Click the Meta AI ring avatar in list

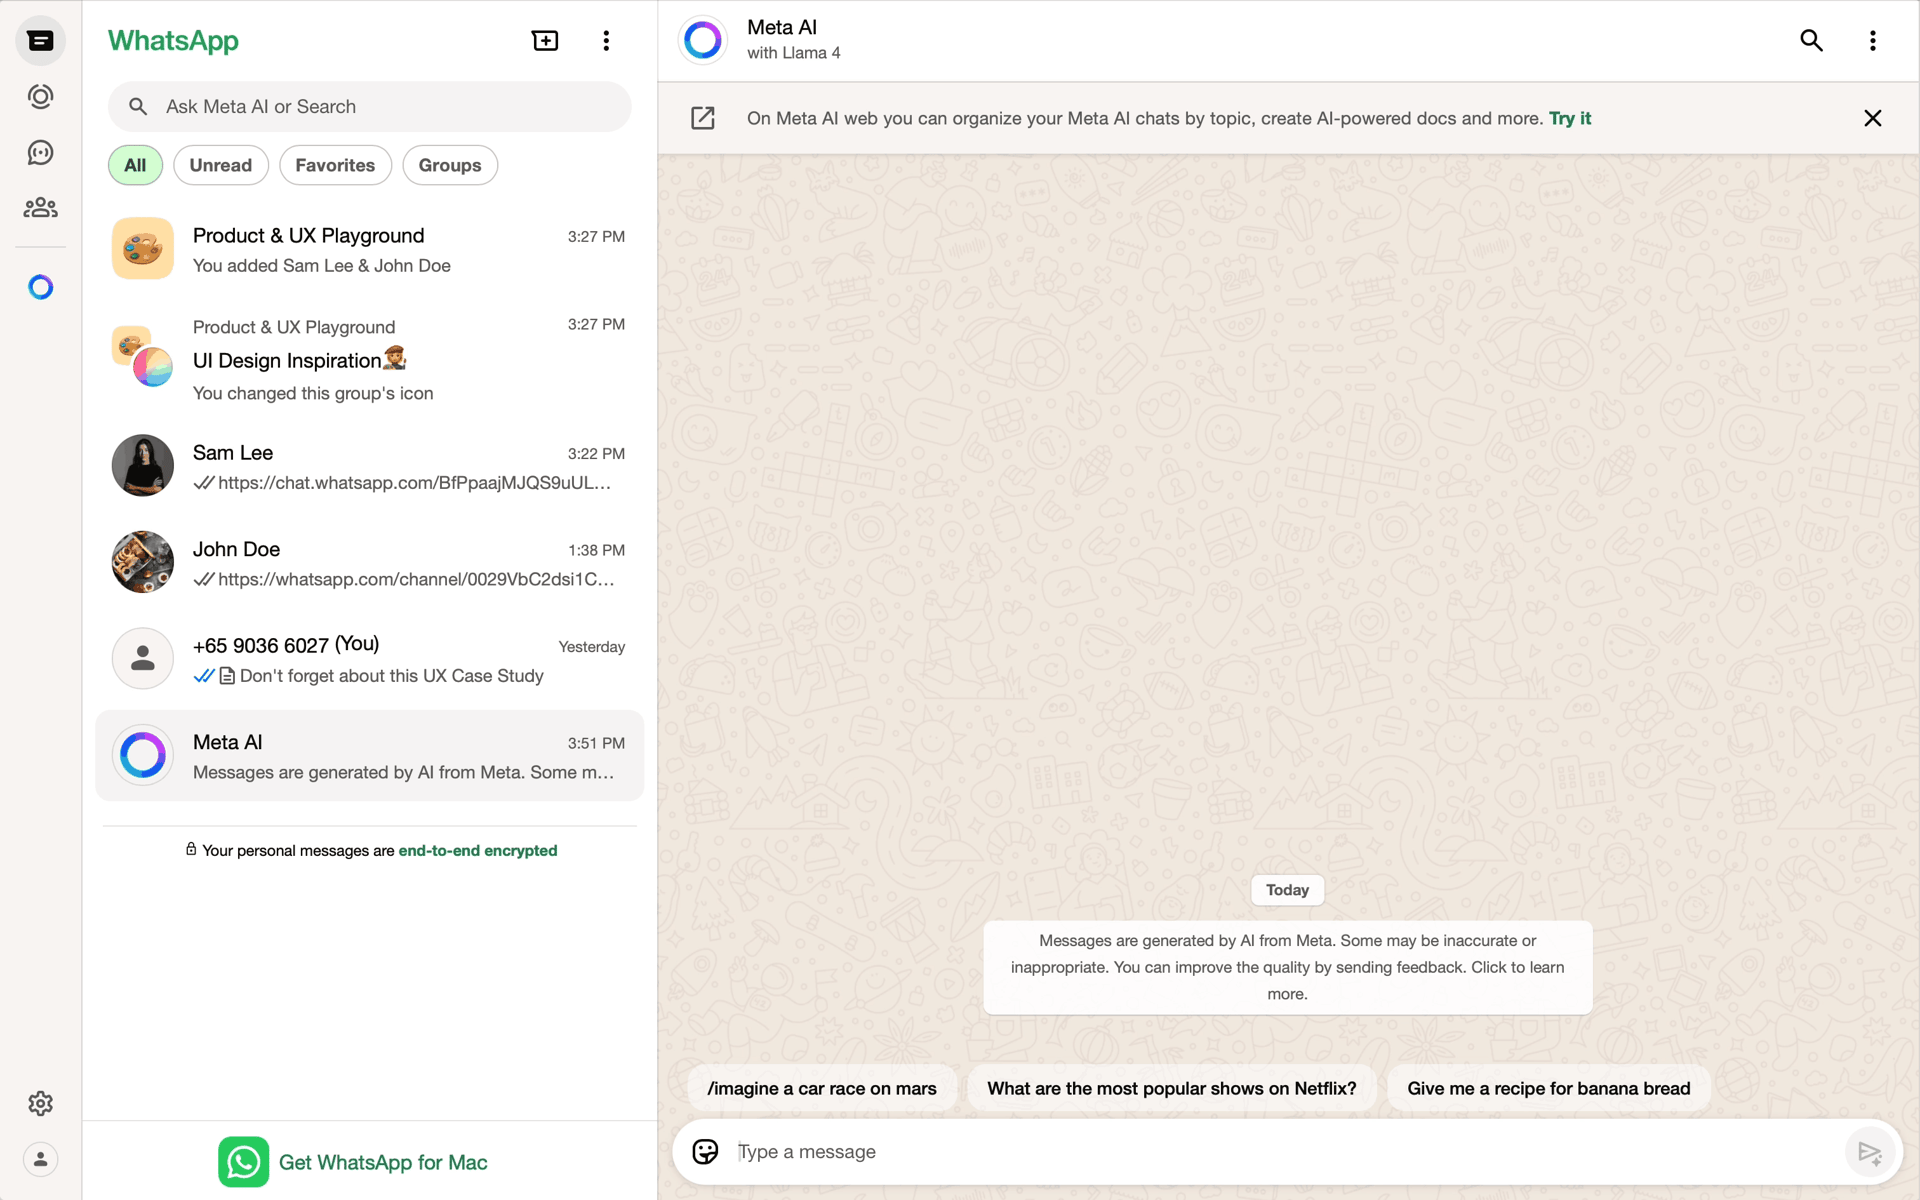pos(143,755)
